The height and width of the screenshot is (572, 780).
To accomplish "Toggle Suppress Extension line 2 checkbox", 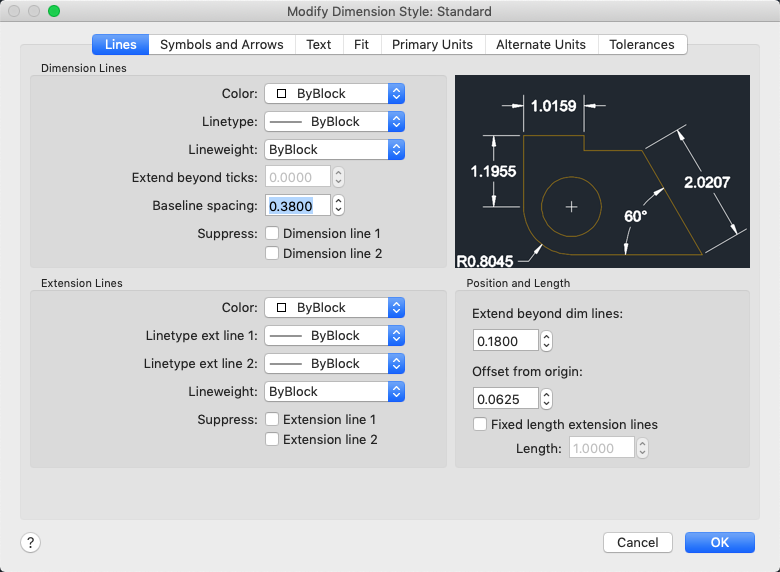I will pos(272,439).
